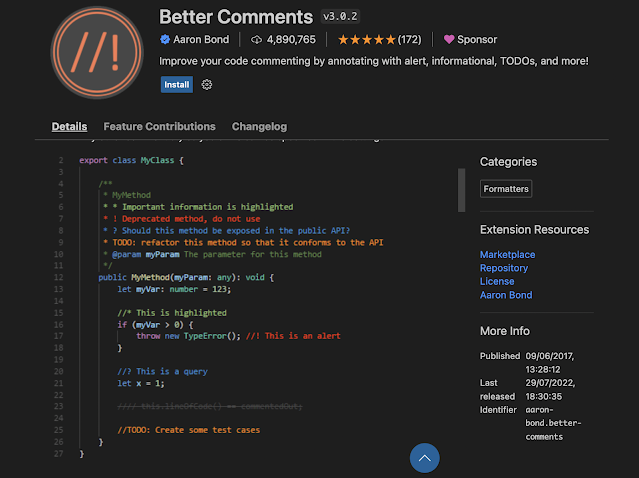Screen dimensions: 639x478
Task: Open the Changelog tab
Action: pyautogui.click(x=259, y=127)
